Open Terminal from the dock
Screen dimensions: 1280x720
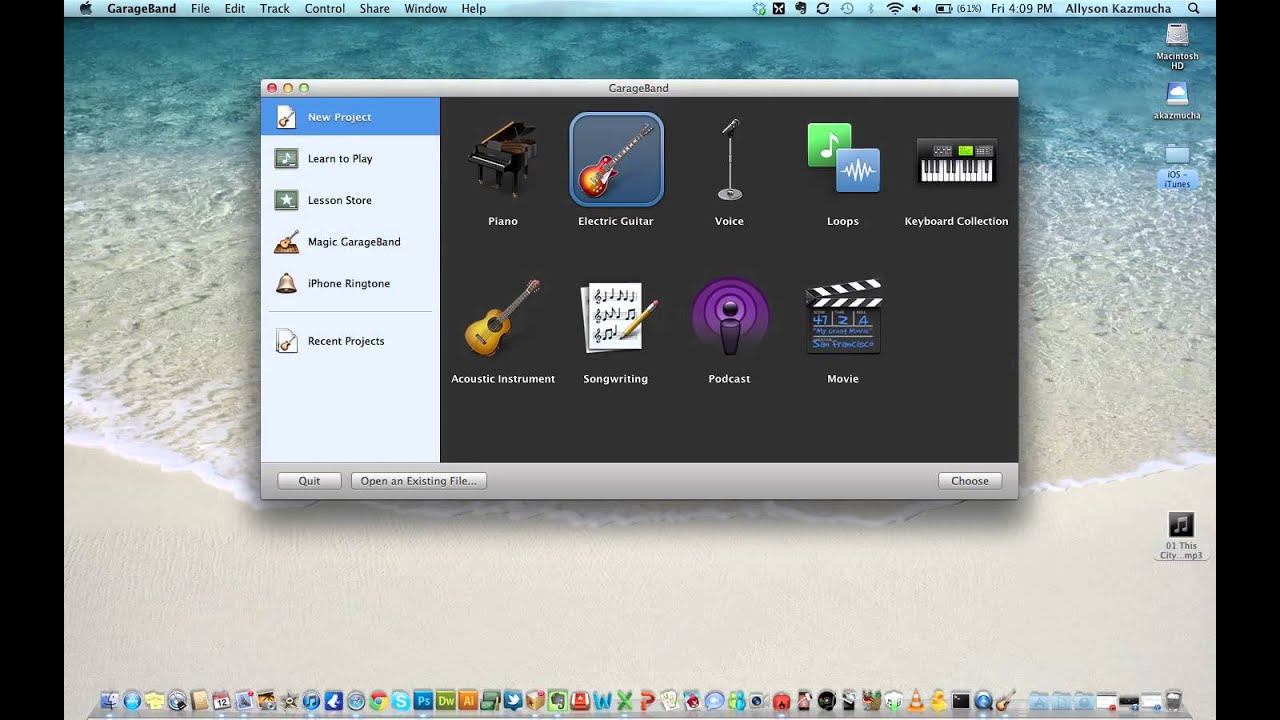pos(961,700)
